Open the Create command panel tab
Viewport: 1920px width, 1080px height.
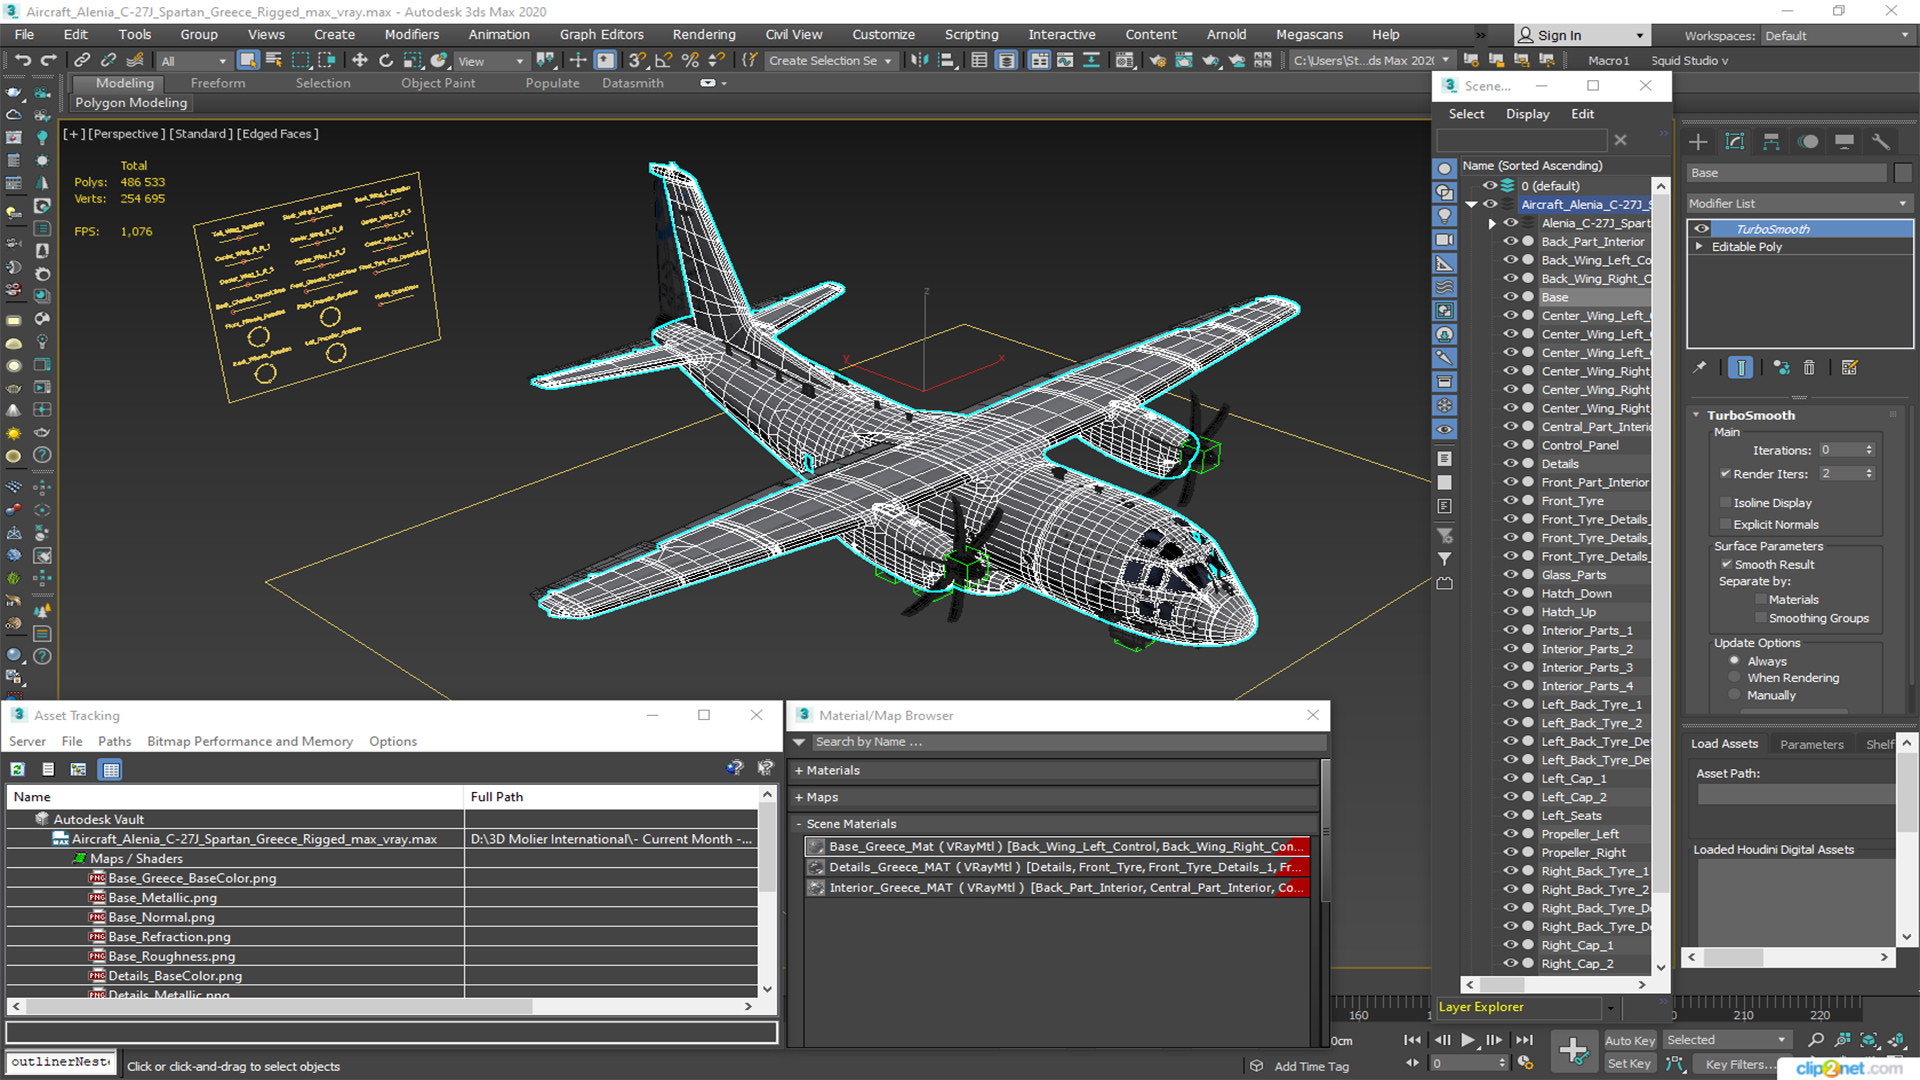[x=1698, y=142]
